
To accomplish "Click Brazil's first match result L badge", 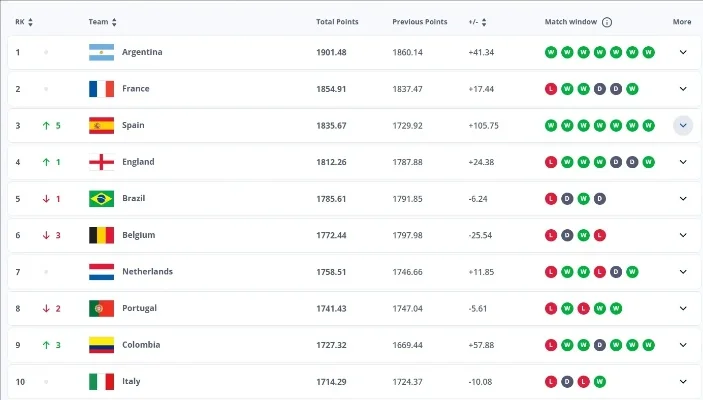I will click(551, 199).
